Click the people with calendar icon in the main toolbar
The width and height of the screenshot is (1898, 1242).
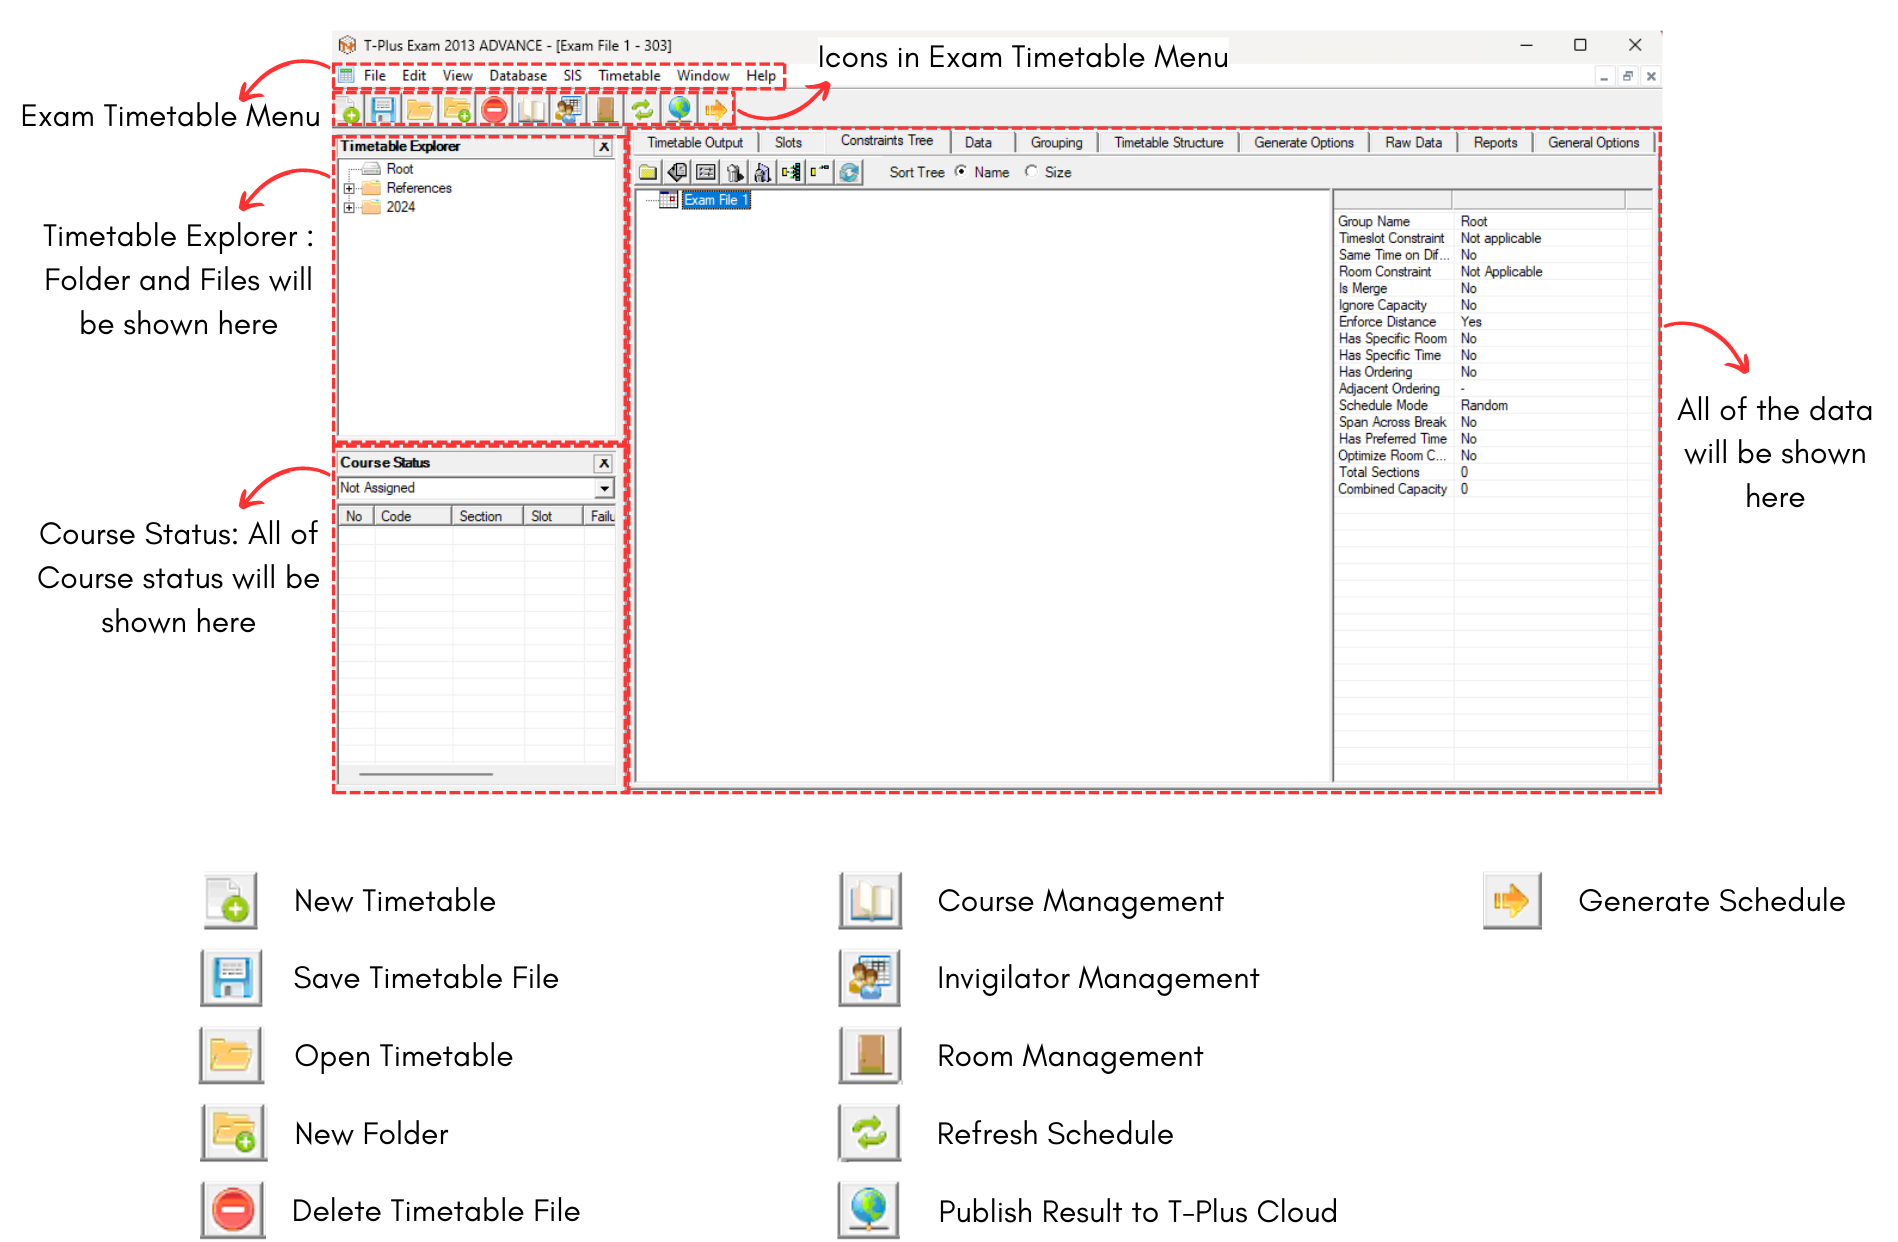568,109
